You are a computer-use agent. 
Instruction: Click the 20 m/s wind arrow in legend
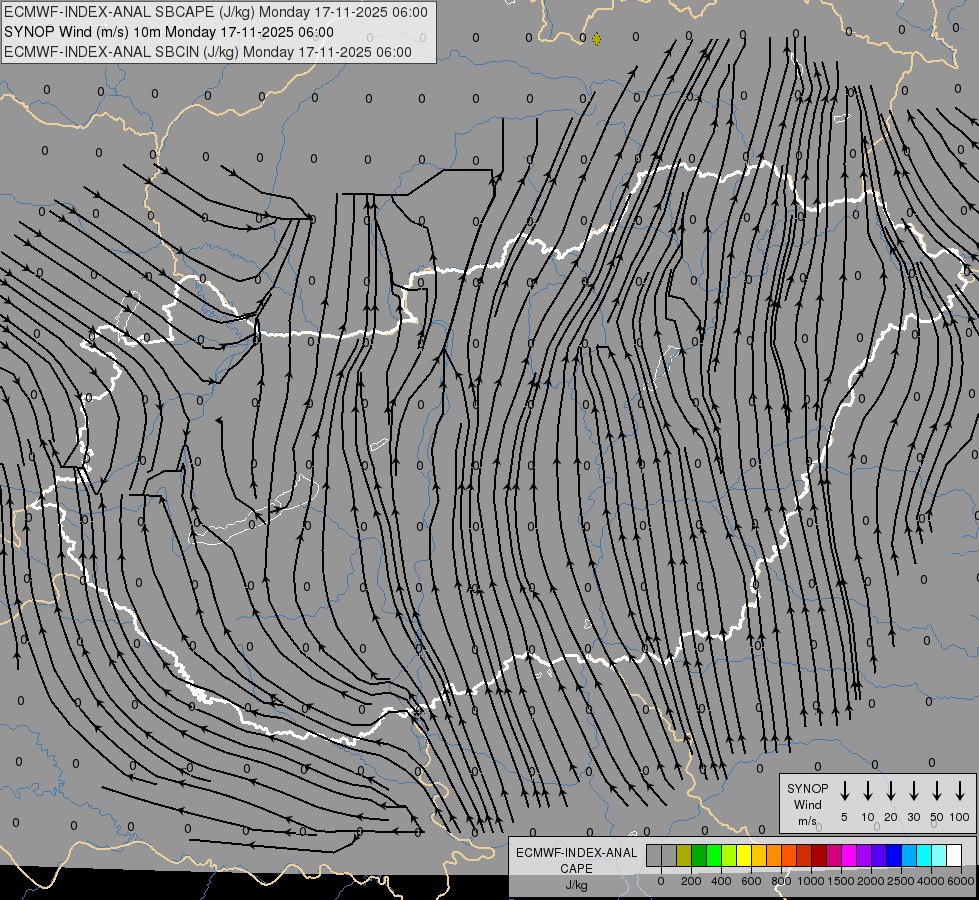point(890,791)
